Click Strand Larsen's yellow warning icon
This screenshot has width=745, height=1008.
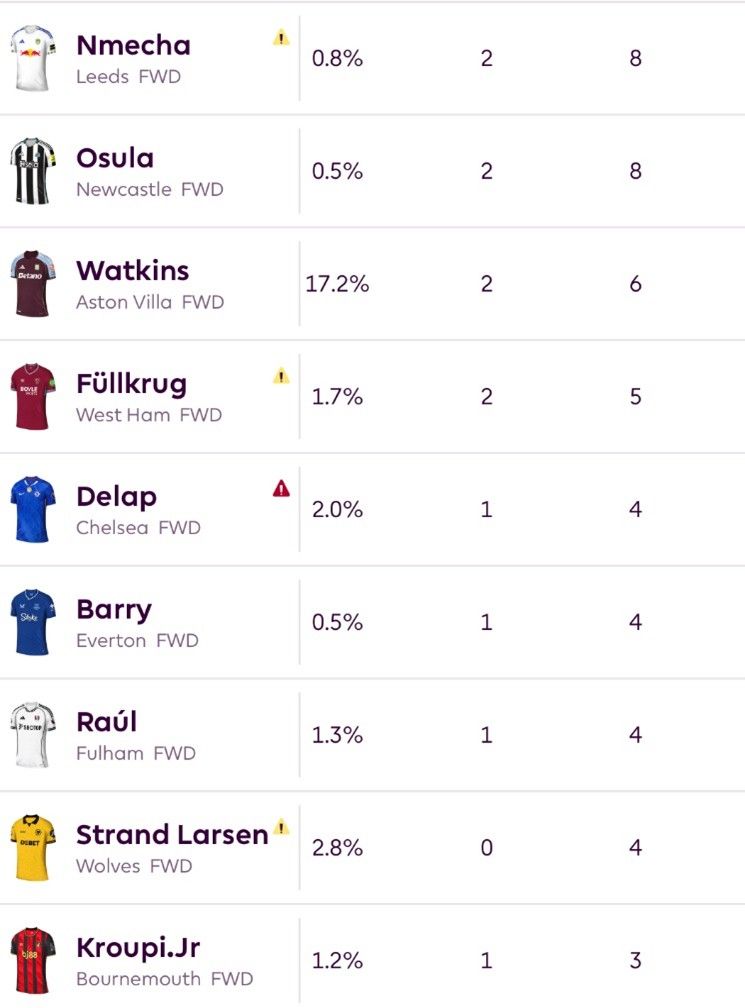point(281,827)
